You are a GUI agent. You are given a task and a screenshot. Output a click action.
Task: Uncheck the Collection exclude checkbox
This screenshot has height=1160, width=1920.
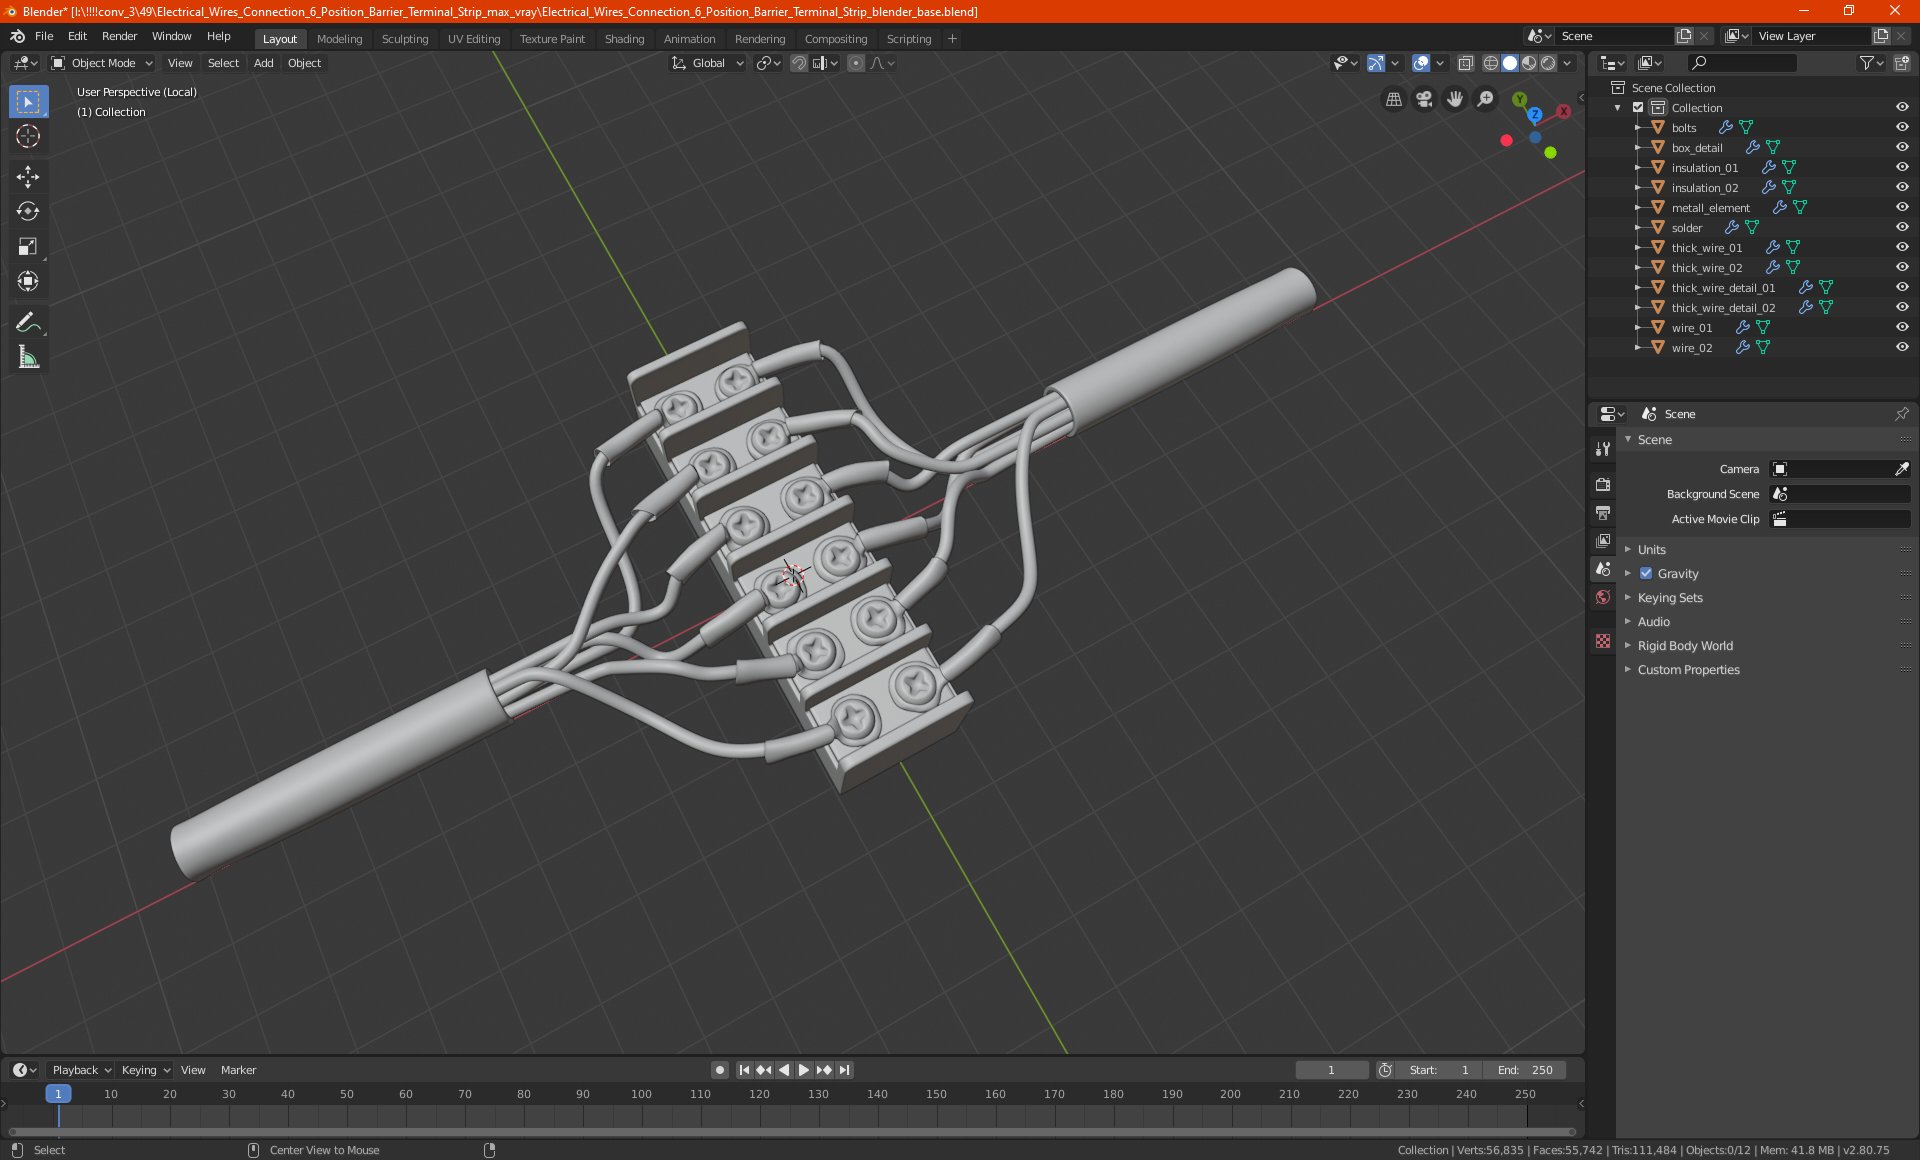[1638, 107]
